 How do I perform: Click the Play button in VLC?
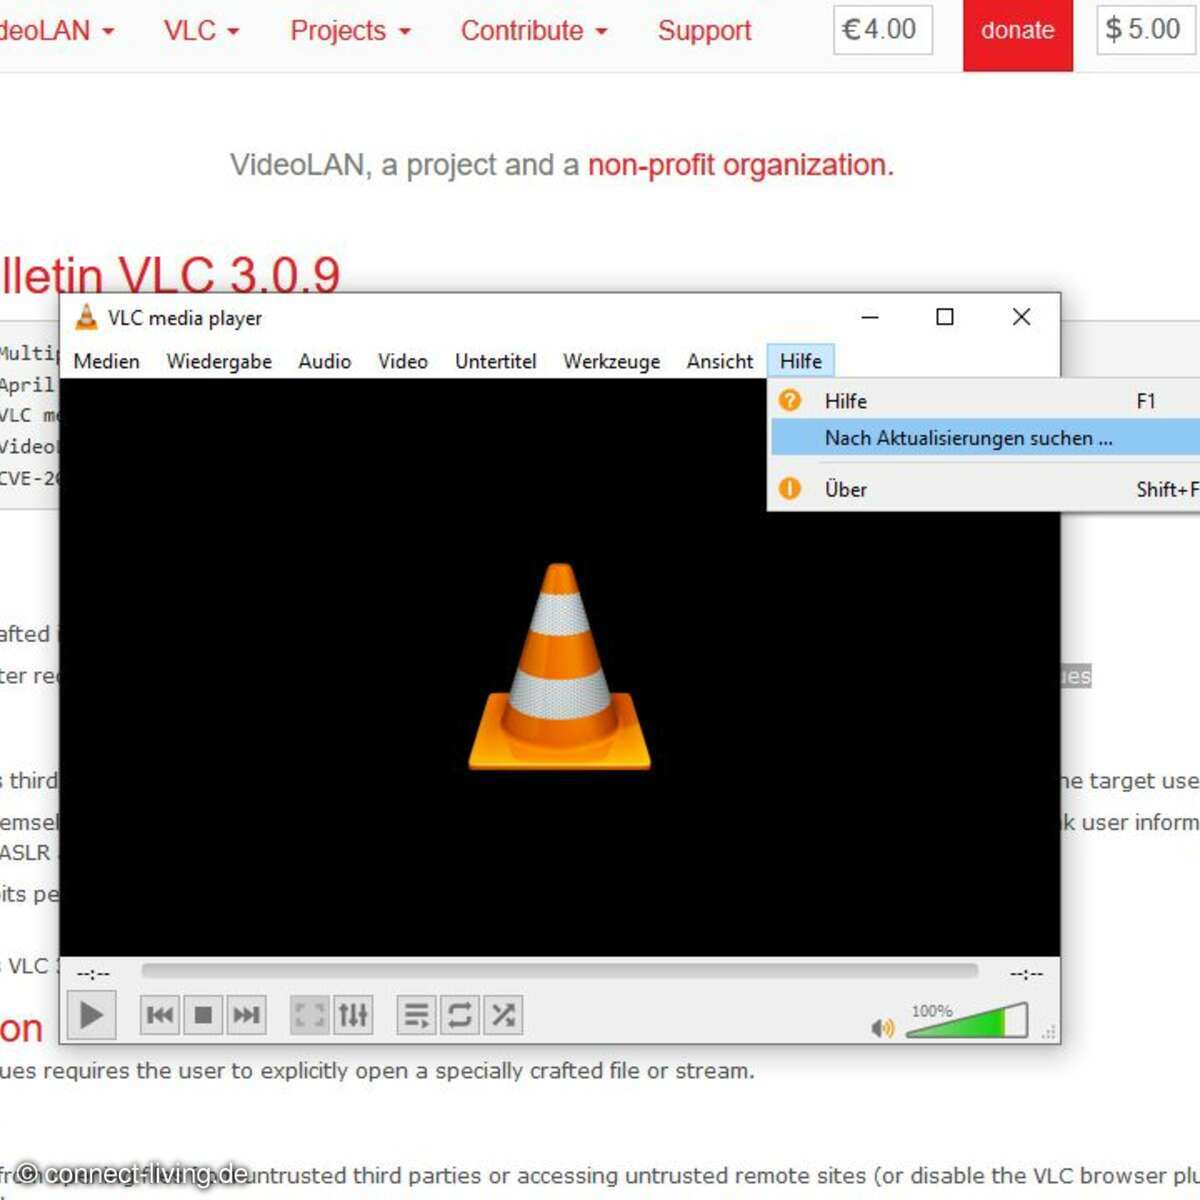91,1014
